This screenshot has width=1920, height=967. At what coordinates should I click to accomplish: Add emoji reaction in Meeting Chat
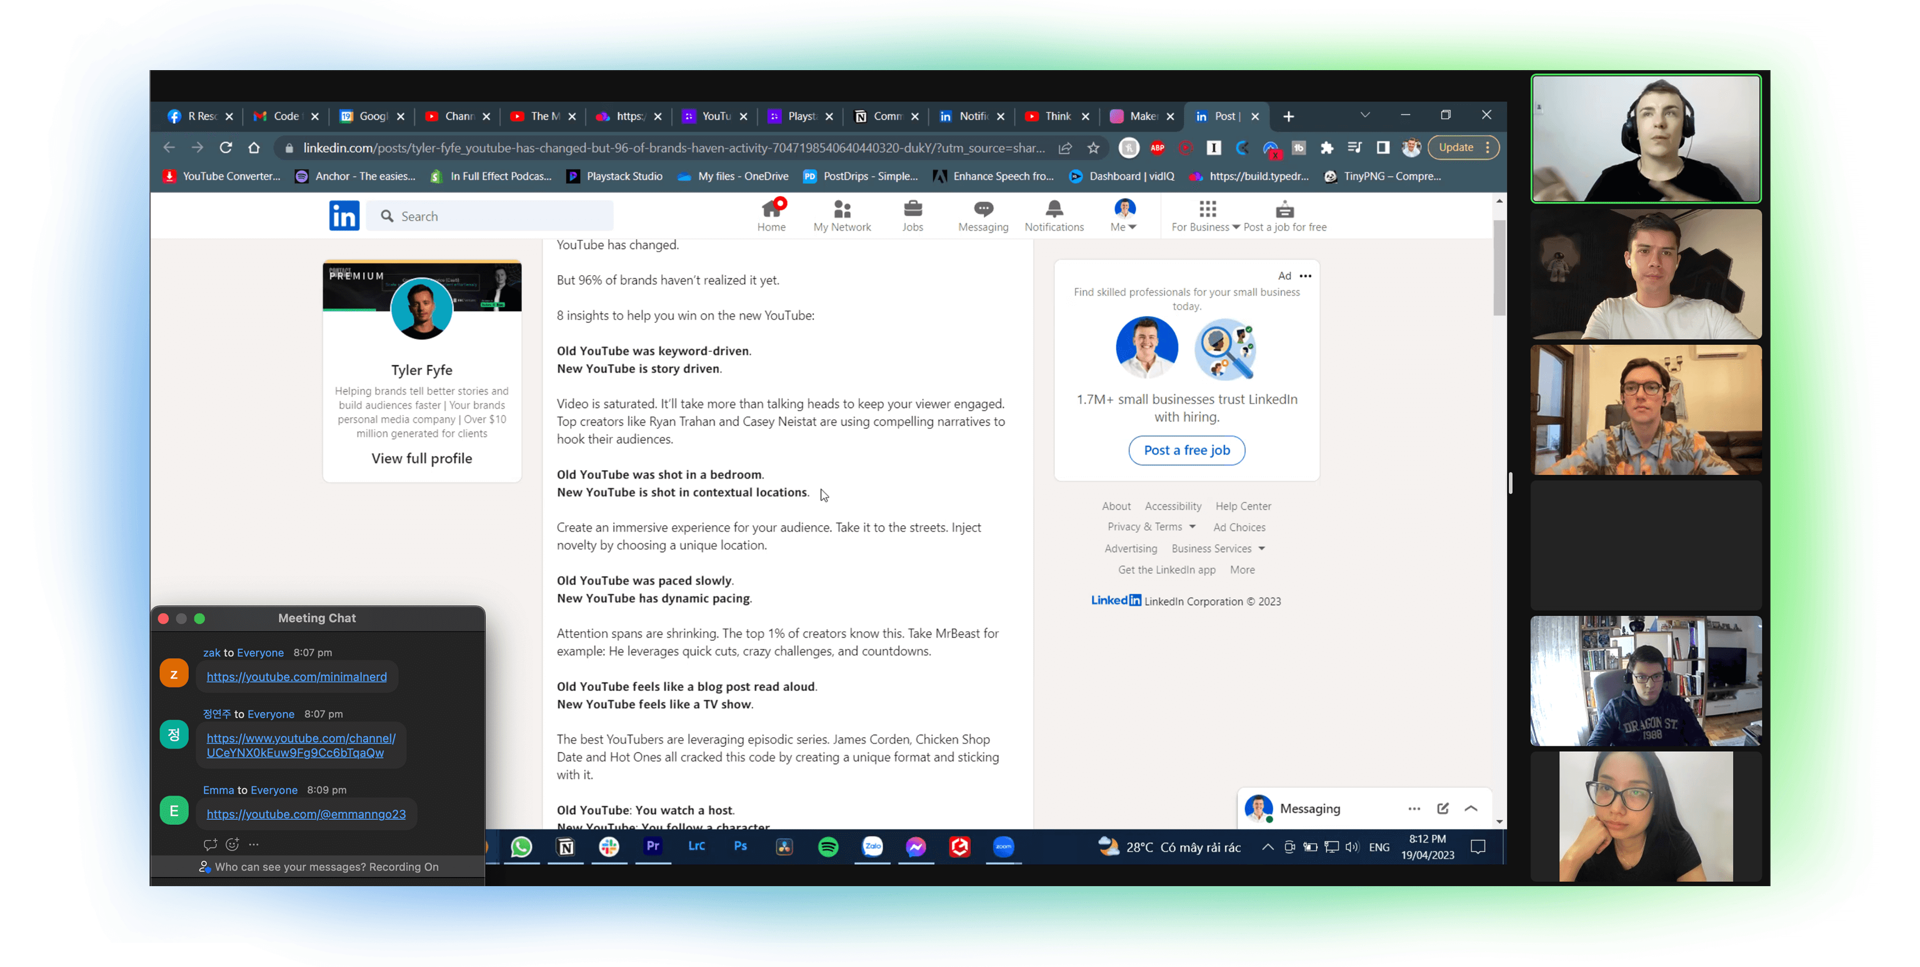click(232, 844)
